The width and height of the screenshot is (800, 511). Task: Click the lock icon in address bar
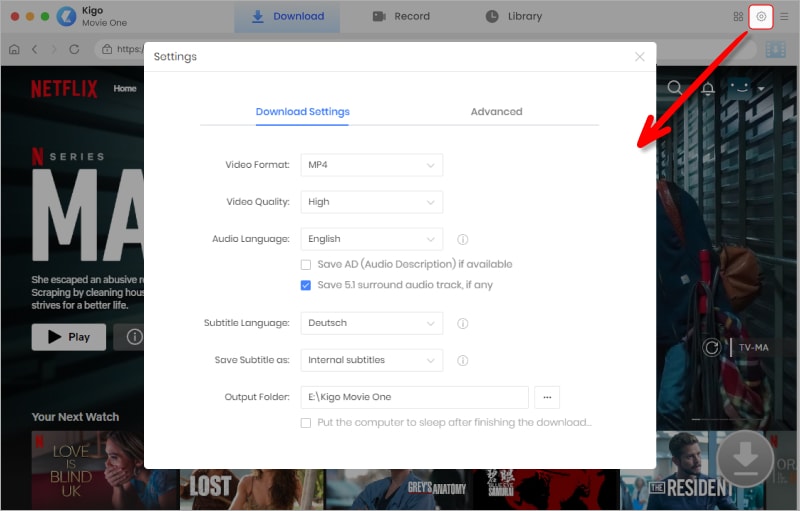click(x=107, y=49)
